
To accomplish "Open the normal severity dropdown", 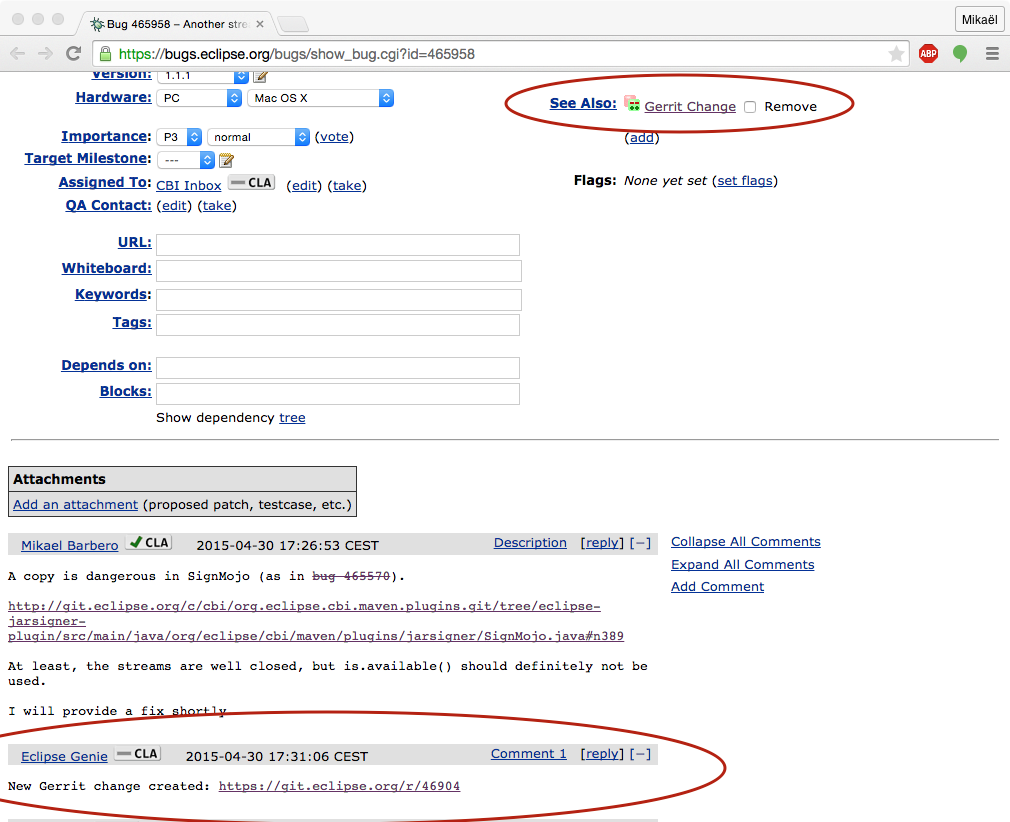I will 259,137.
